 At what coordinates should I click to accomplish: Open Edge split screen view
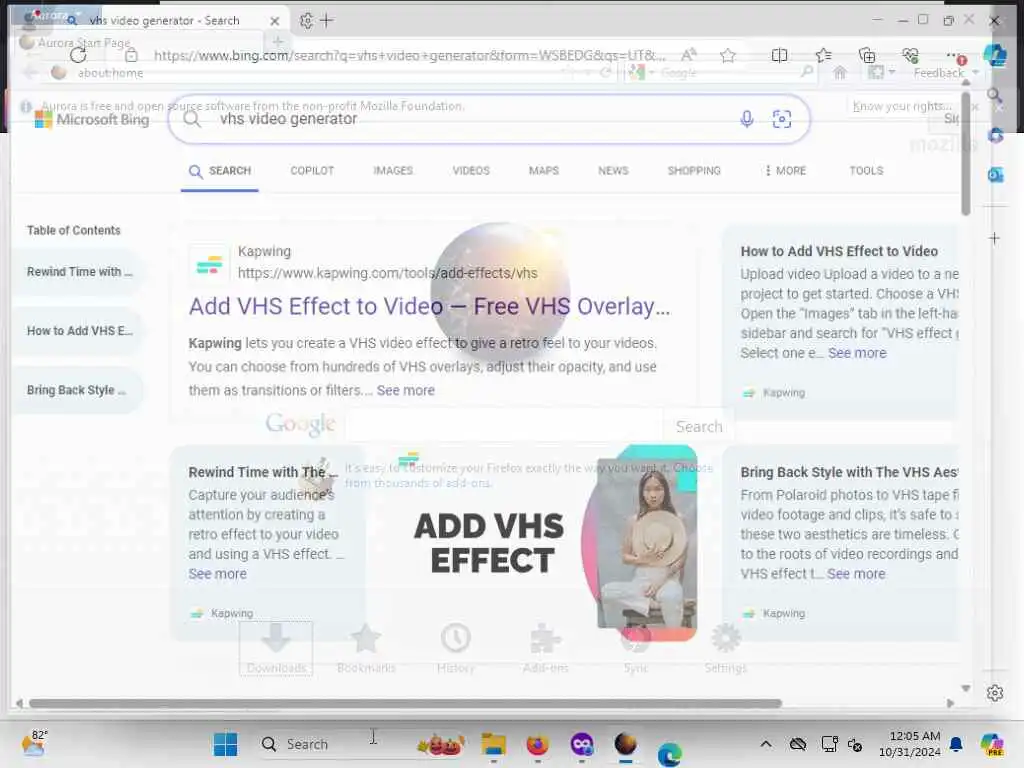click(779, 56)
